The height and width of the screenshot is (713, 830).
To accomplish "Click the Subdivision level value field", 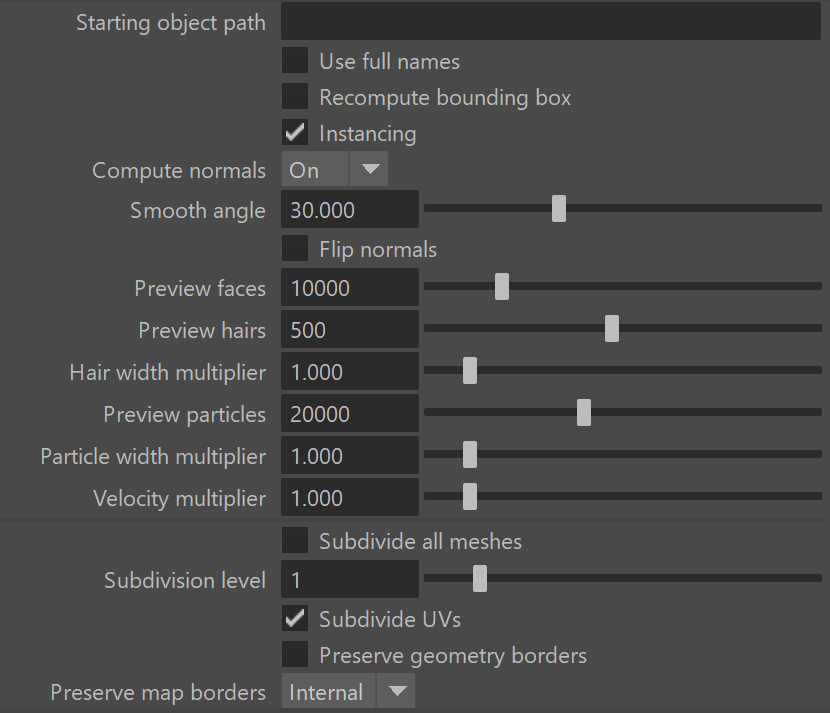I will click(350, 580).
